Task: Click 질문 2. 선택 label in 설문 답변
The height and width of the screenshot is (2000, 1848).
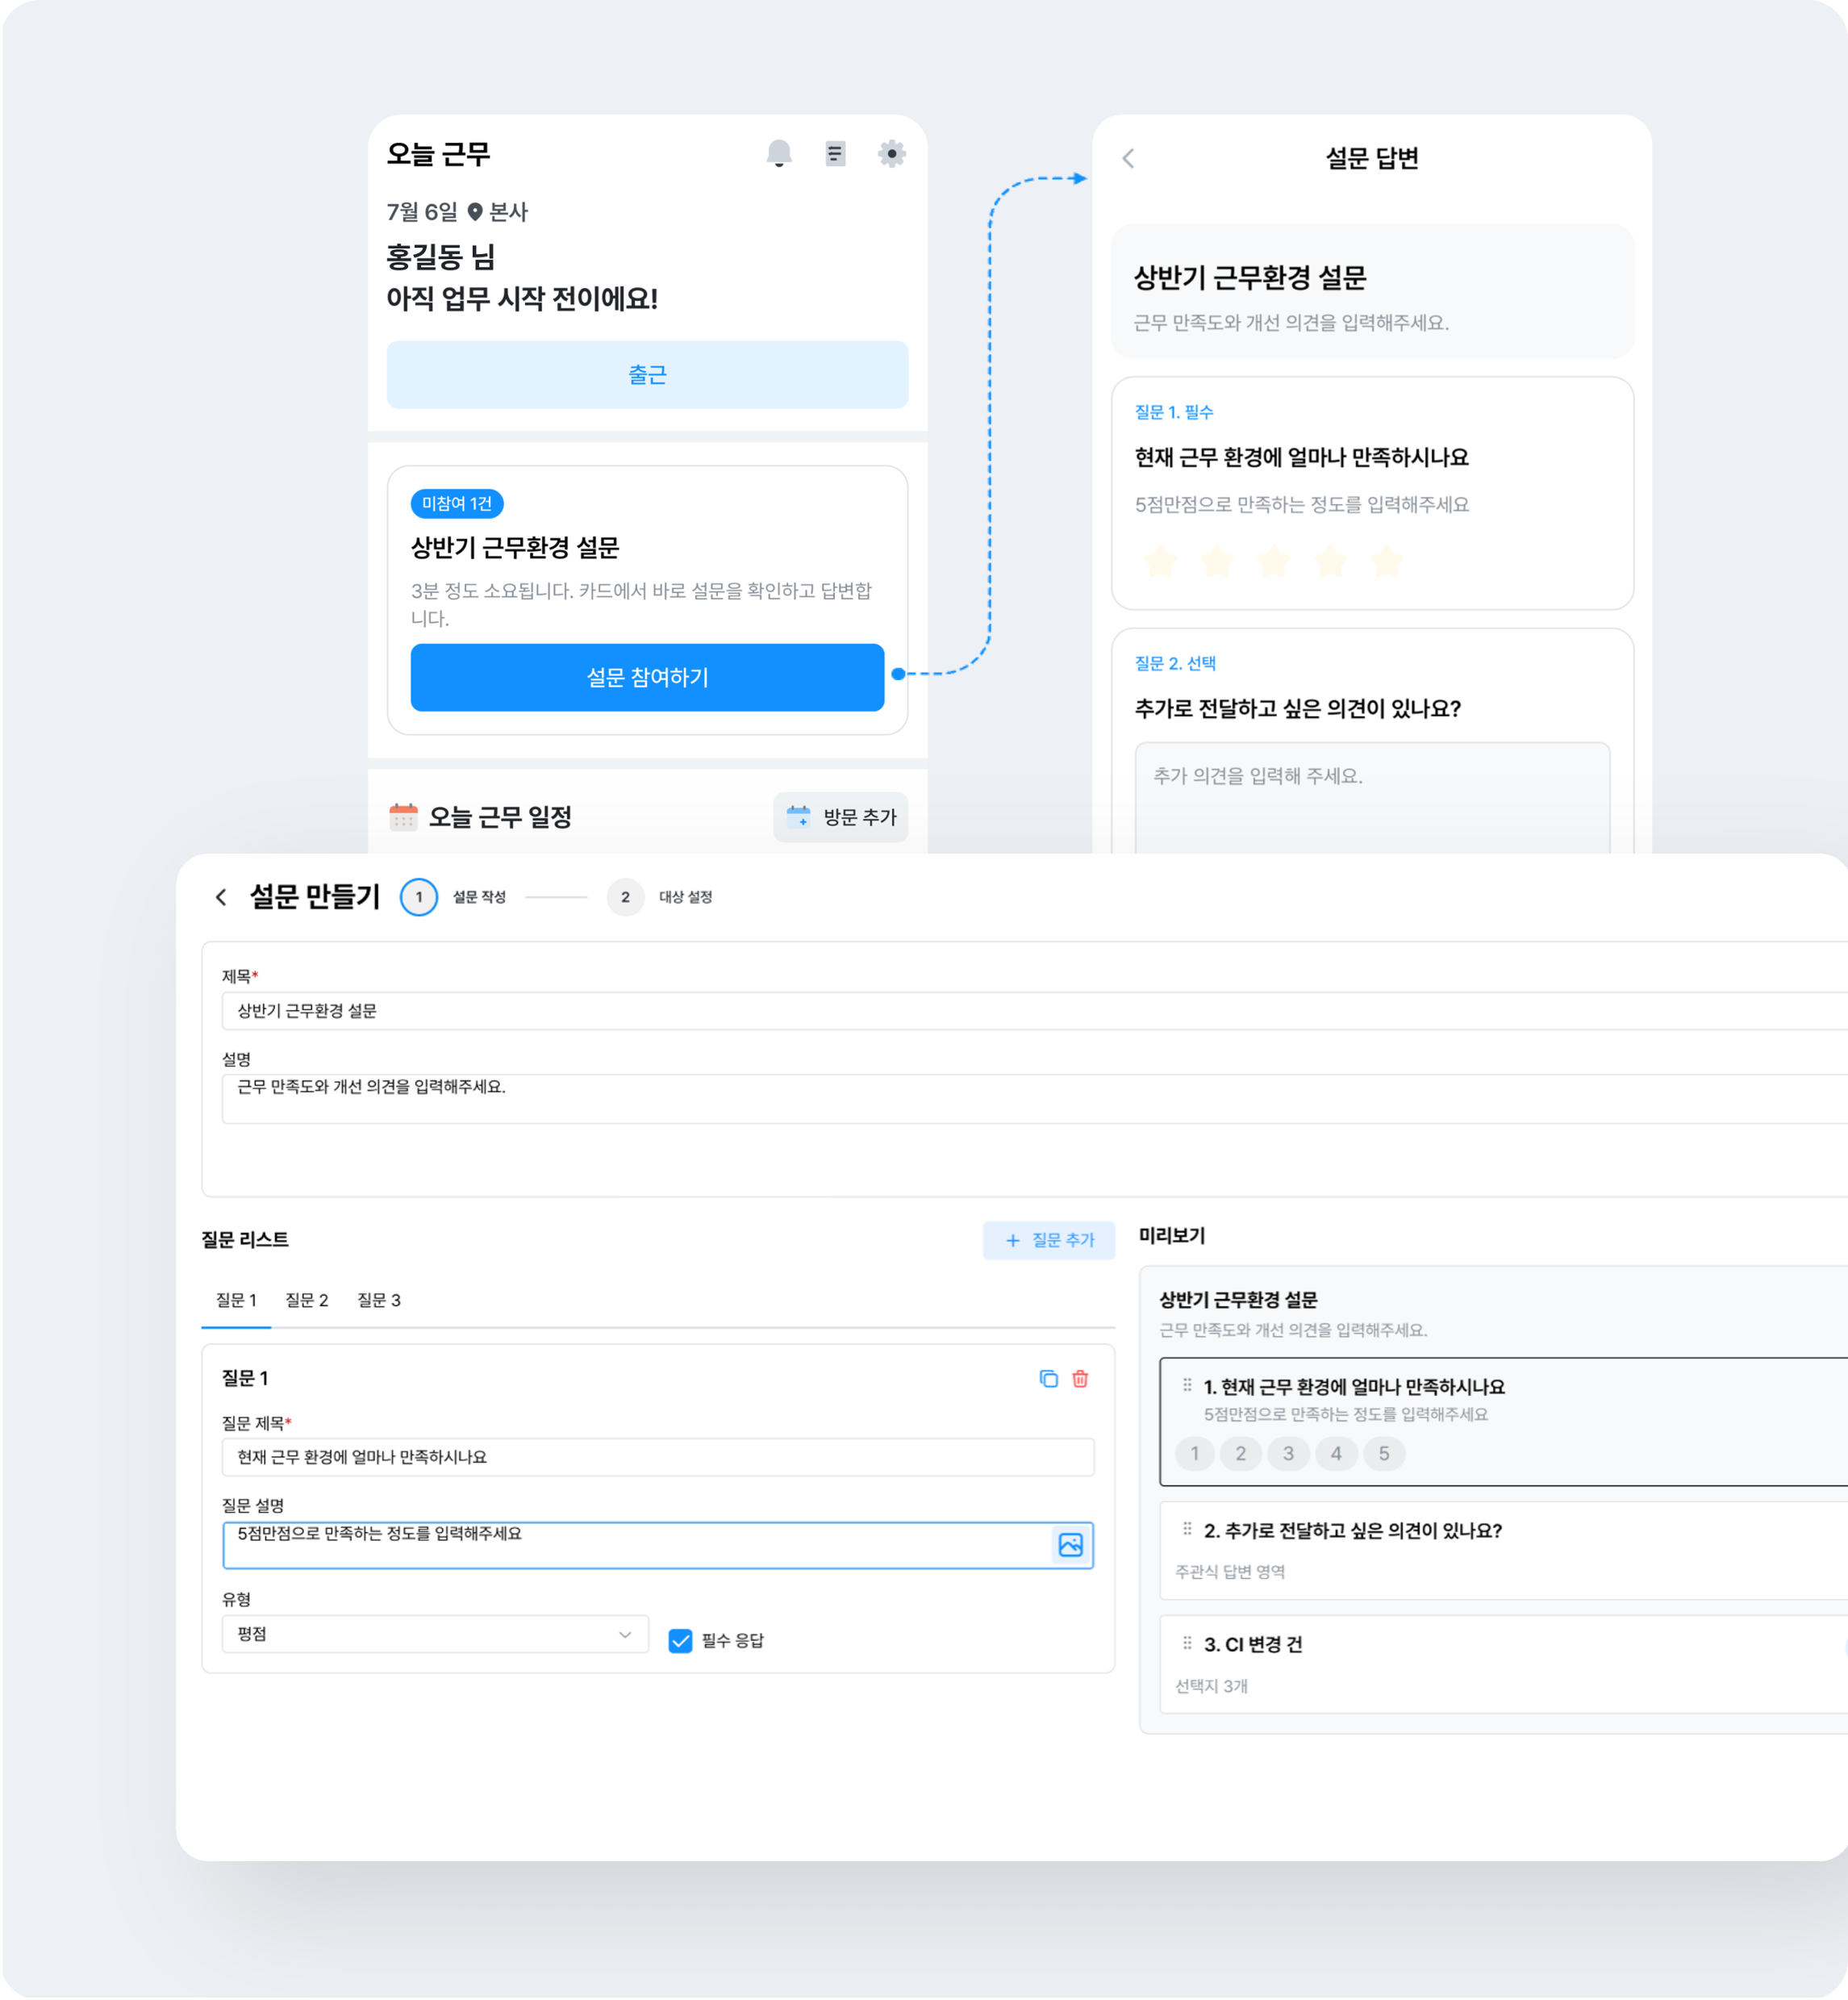Action: tap(1175, 663)
